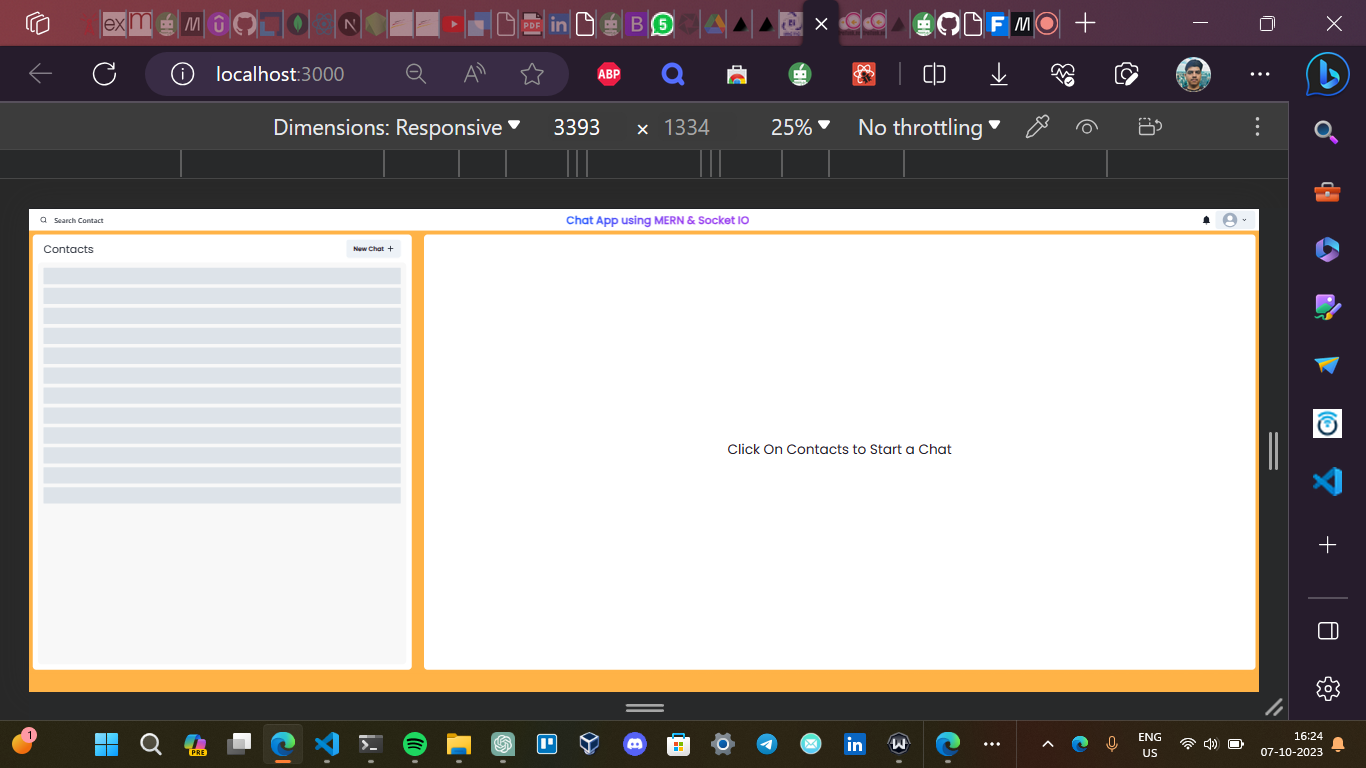
Task: Switch to the WhatsApp browser tab
Action: [x=662, y=23]
